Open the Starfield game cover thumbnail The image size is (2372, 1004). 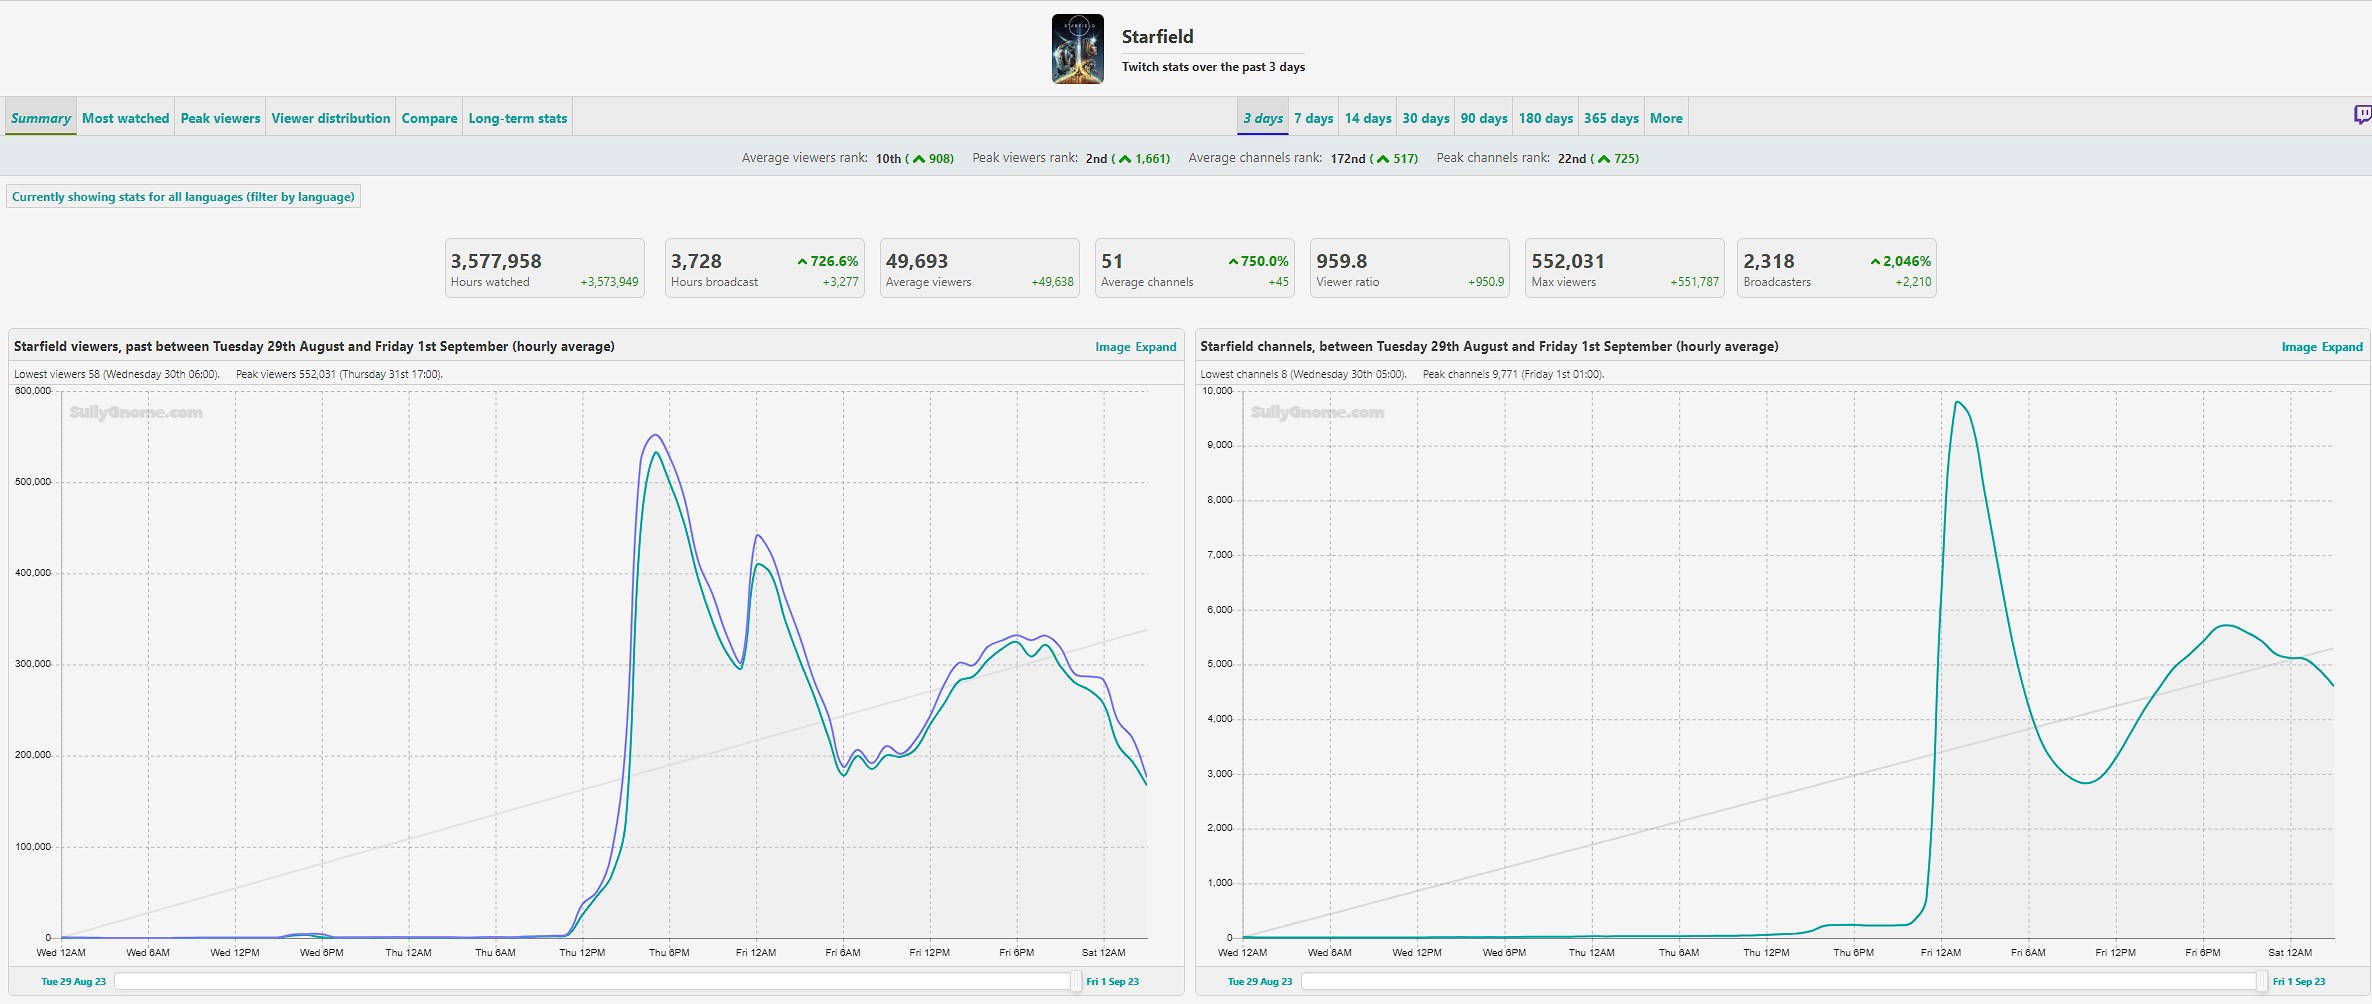click(1078, 49)
